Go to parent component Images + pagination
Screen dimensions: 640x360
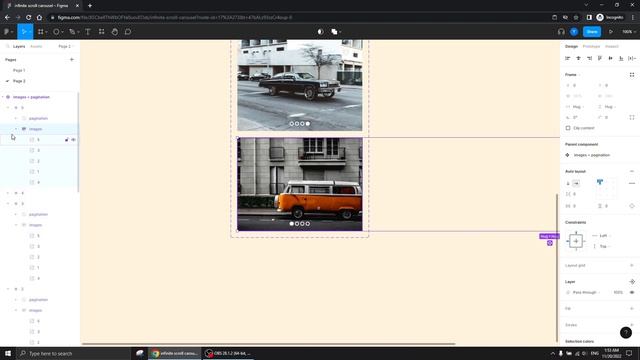click(591, 155)
